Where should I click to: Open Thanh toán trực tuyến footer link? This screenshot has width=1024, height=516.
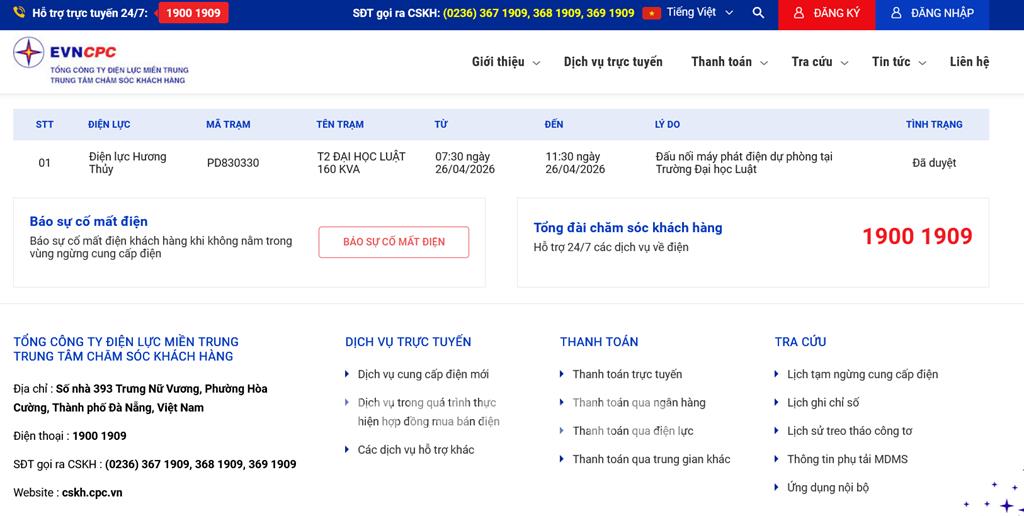point(627,375)
